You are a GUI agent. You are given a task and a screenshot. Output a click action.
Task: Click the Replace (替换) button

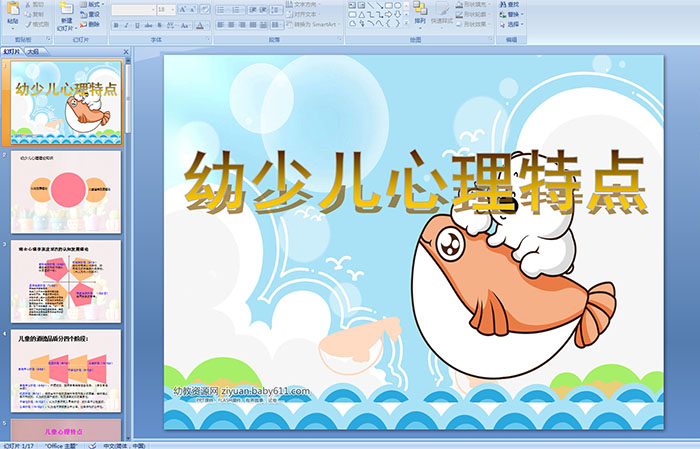coord(512,14)
